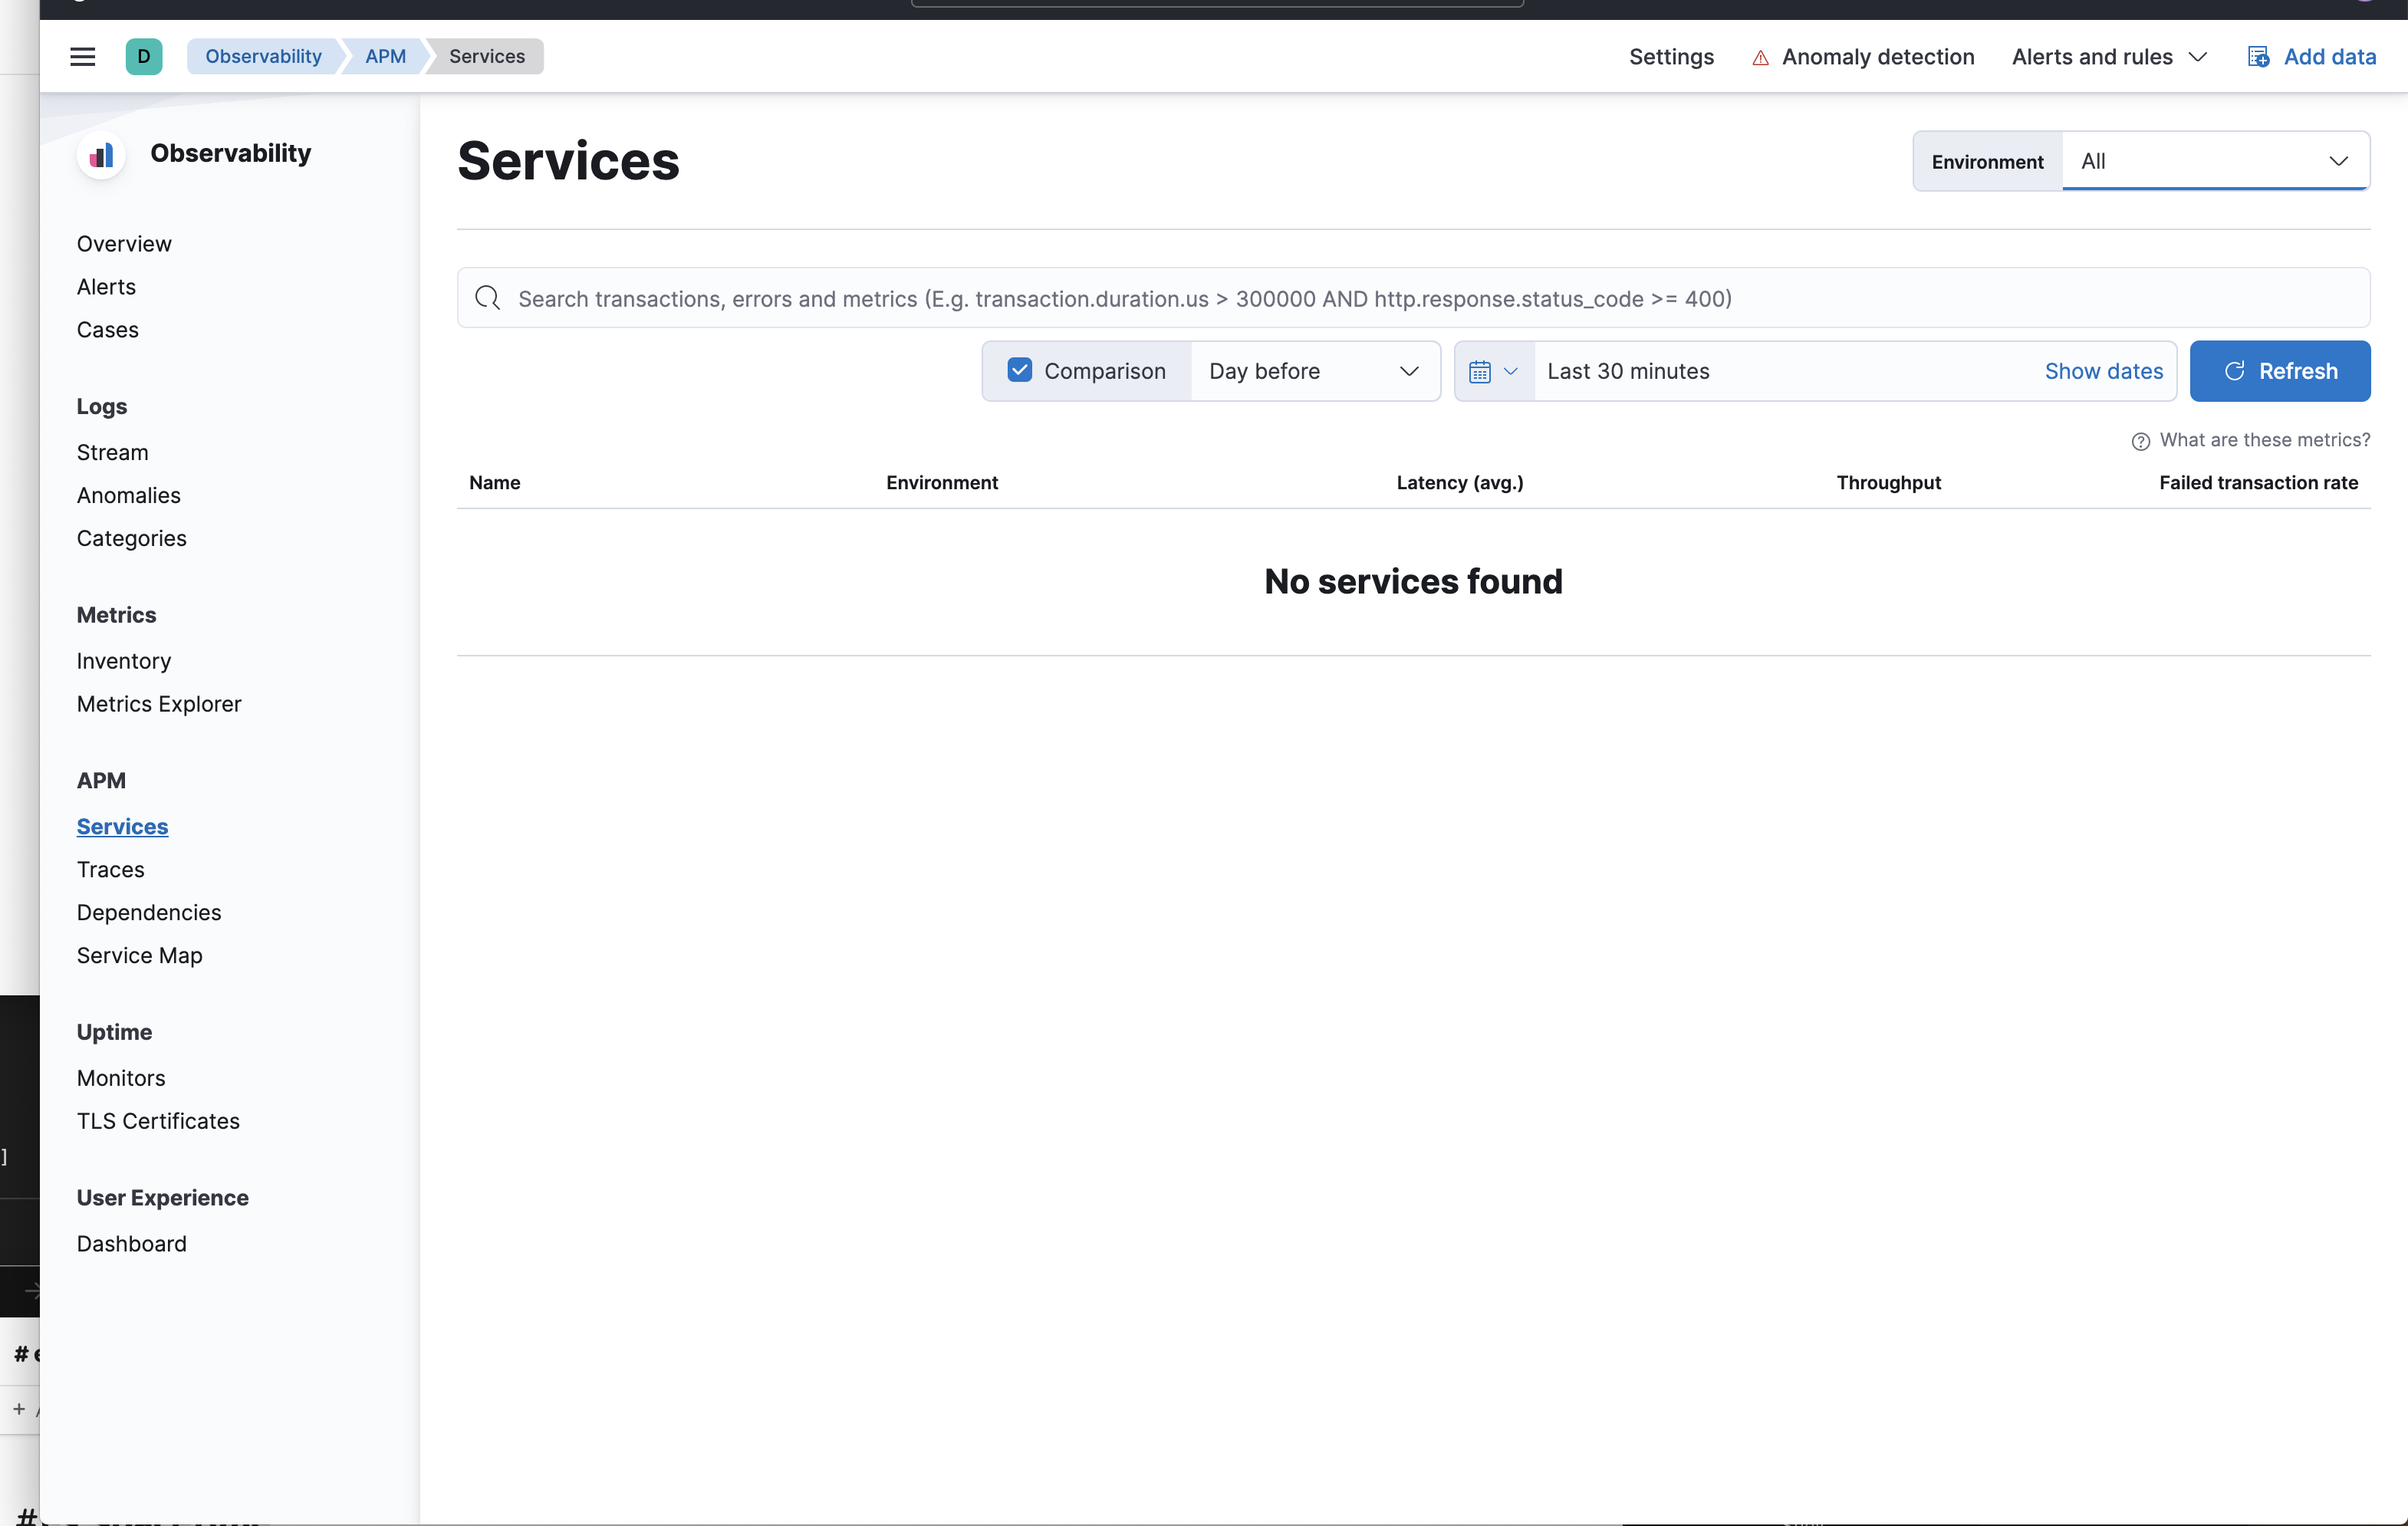Open APM Traces page
The height and width of the screenshot is (1526, 2408).
[x=111, y=870]
